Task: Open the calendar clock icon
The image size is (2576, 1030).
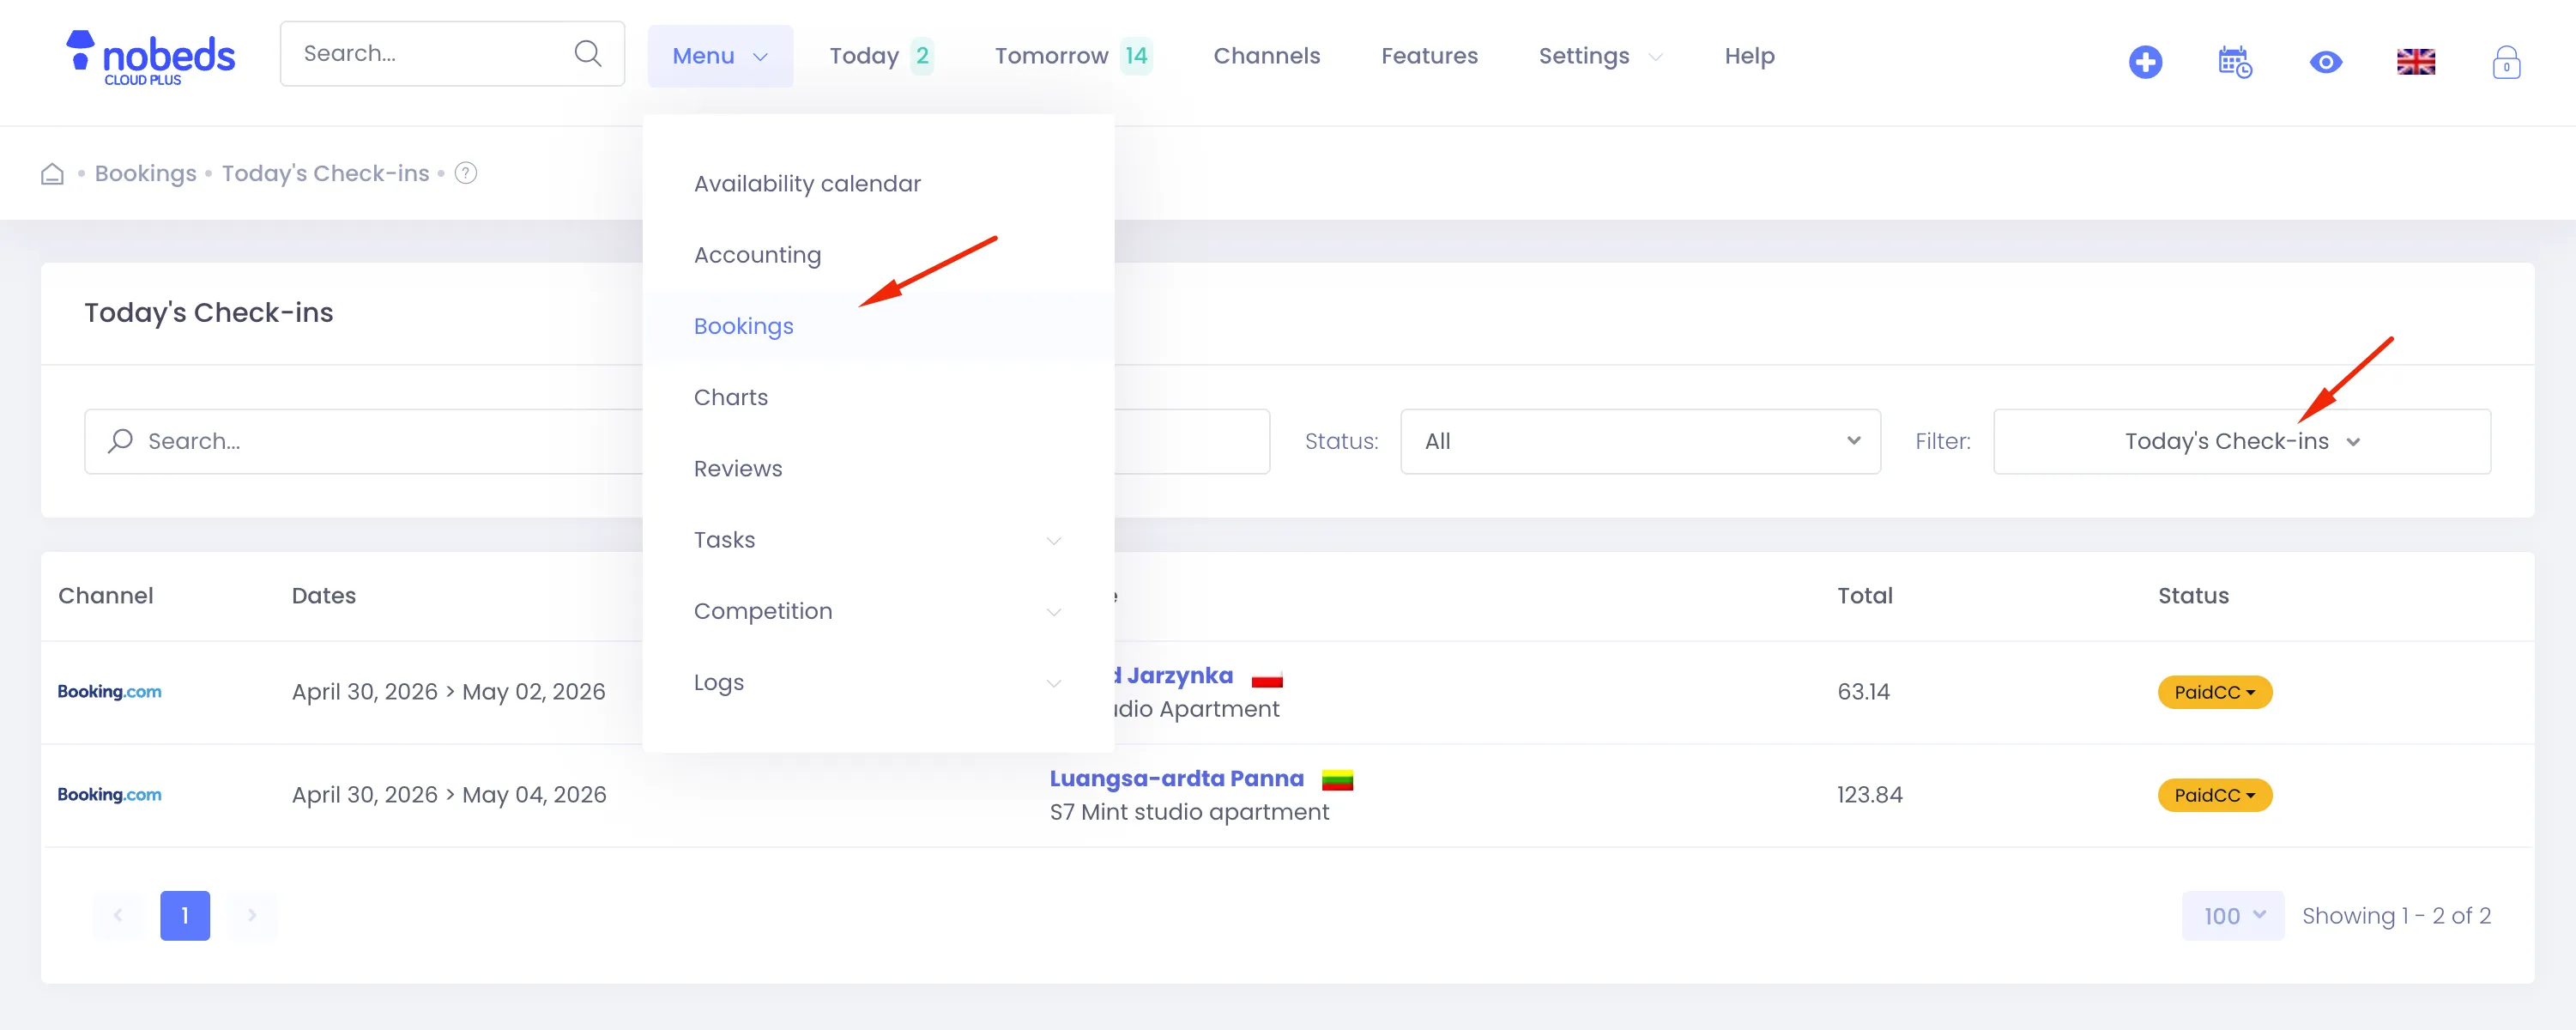Action: pos(2235,62)
